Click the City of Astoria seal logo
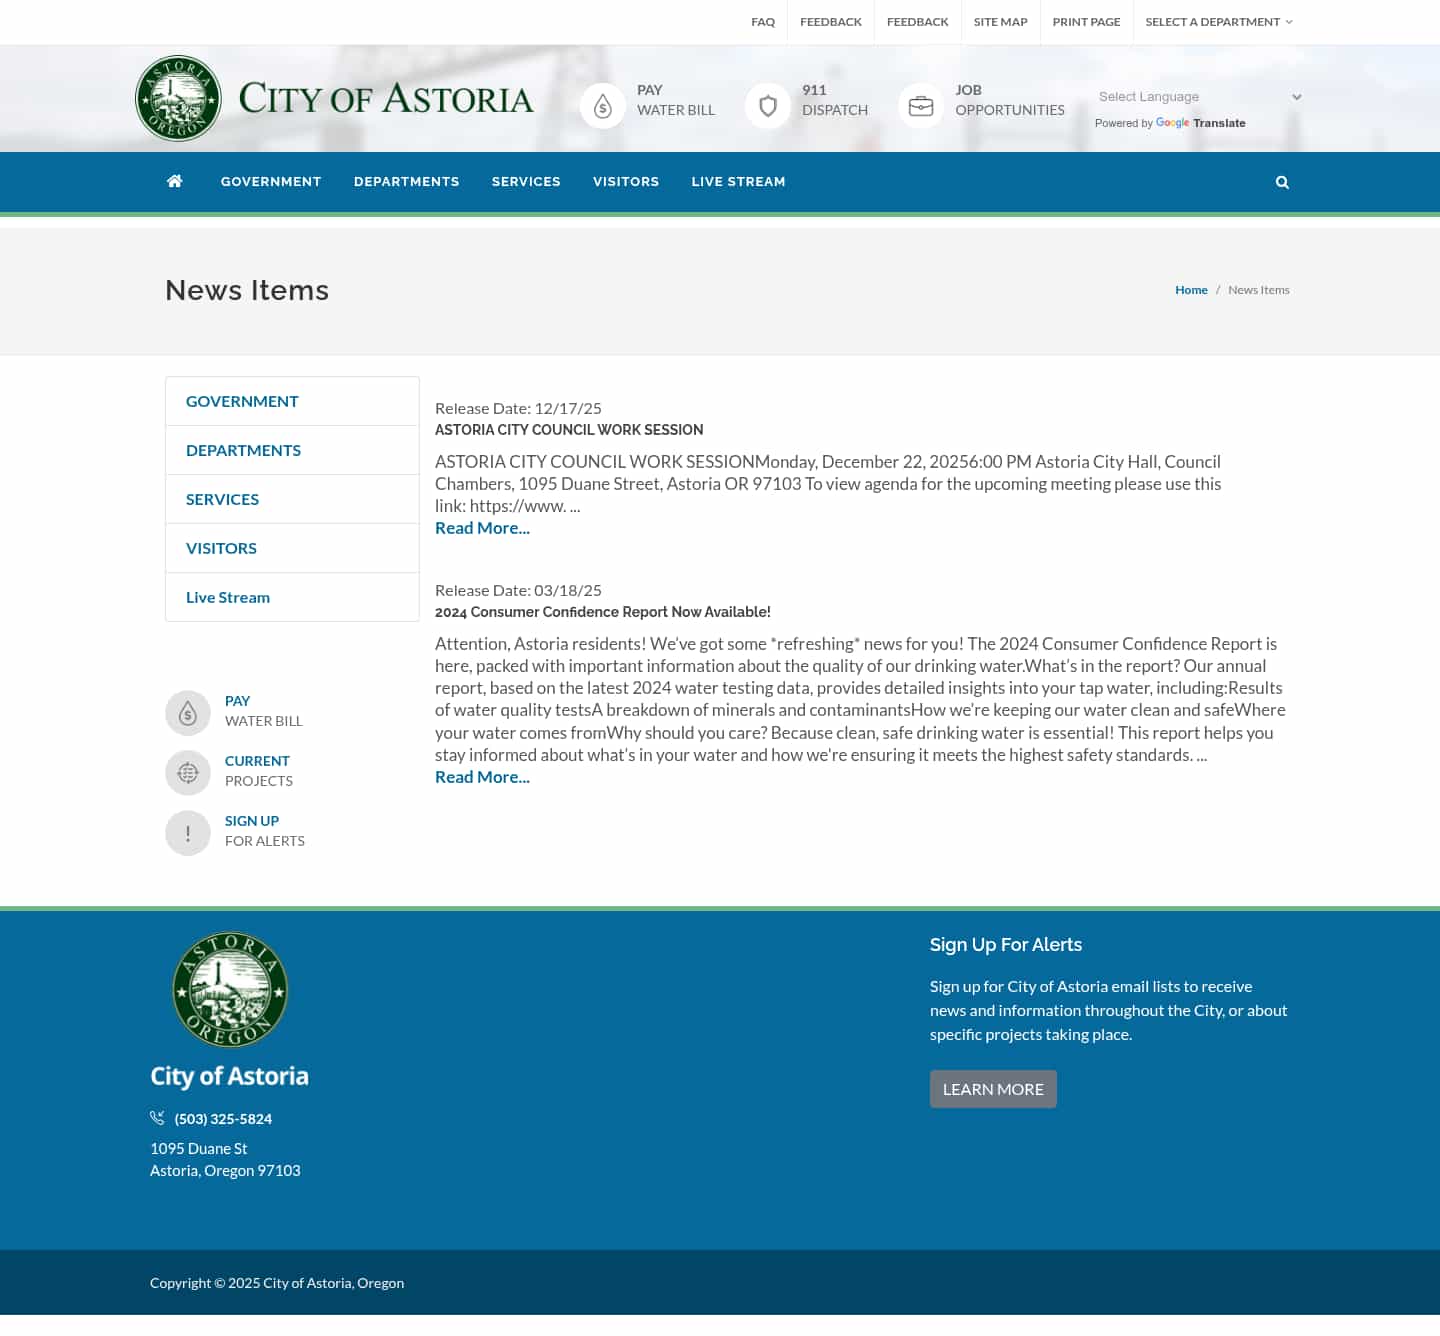 point(179,97)
